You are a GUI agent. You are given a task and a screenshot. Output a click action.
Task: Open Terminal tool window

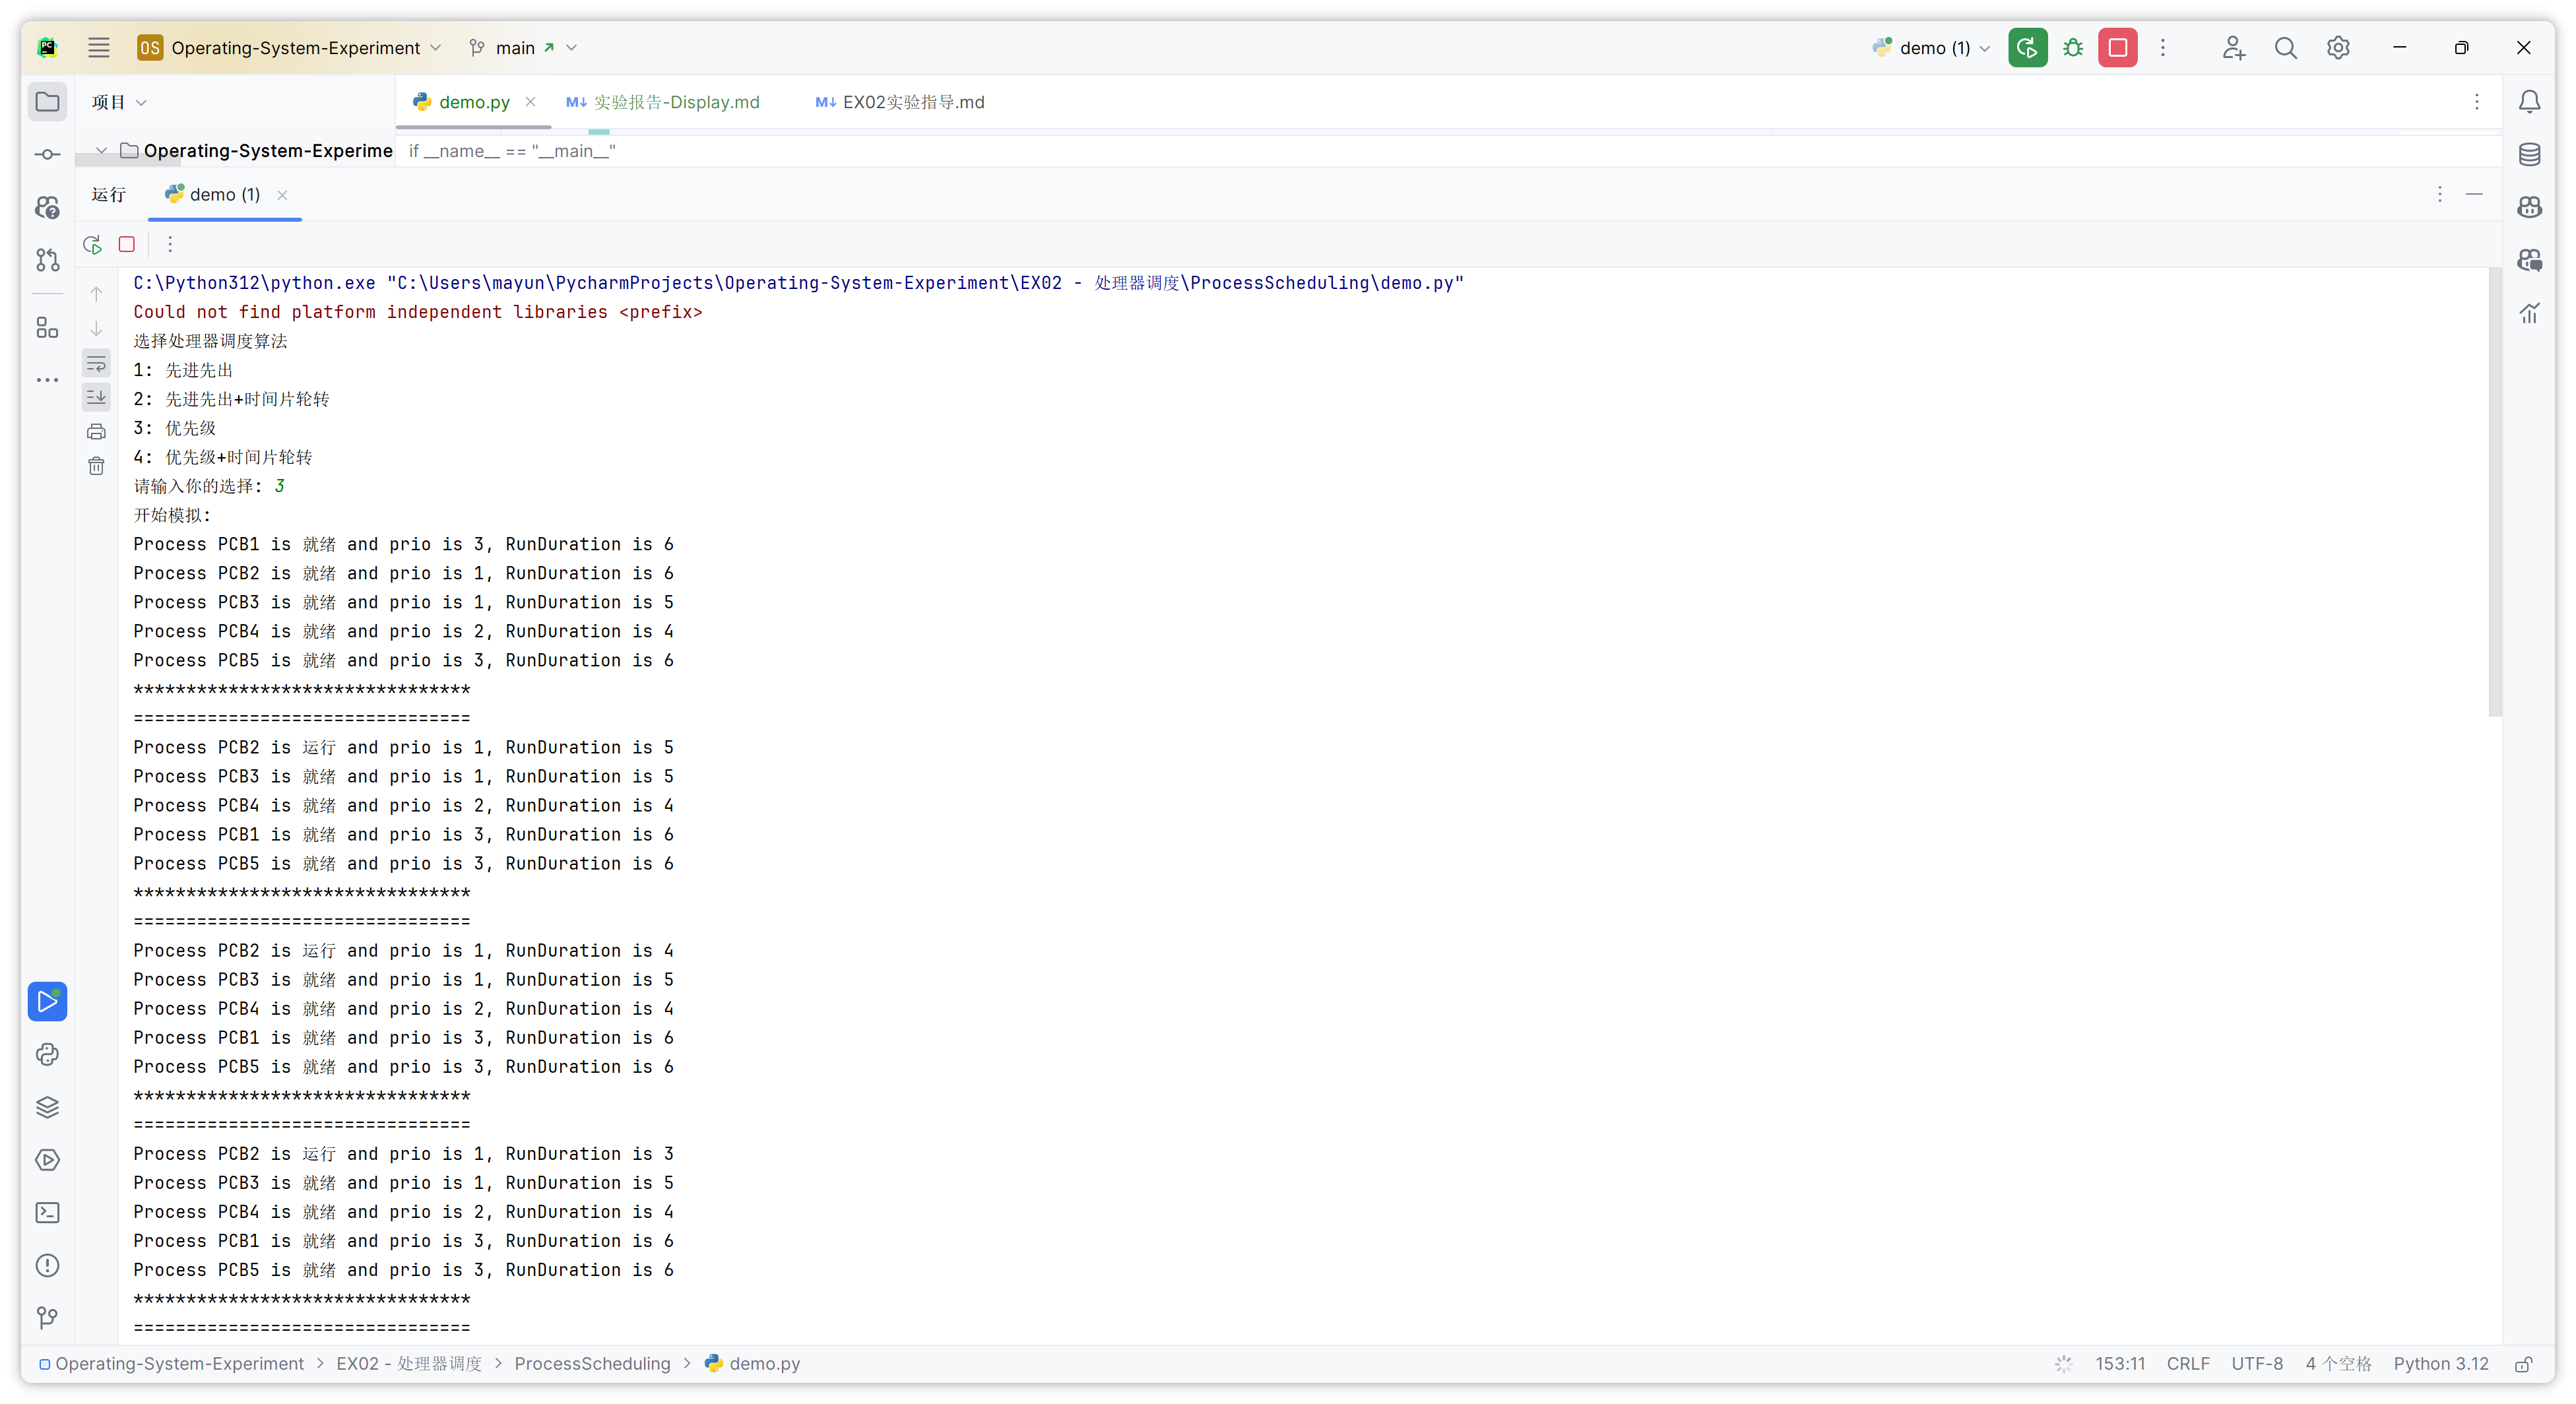pos(47,1213)
